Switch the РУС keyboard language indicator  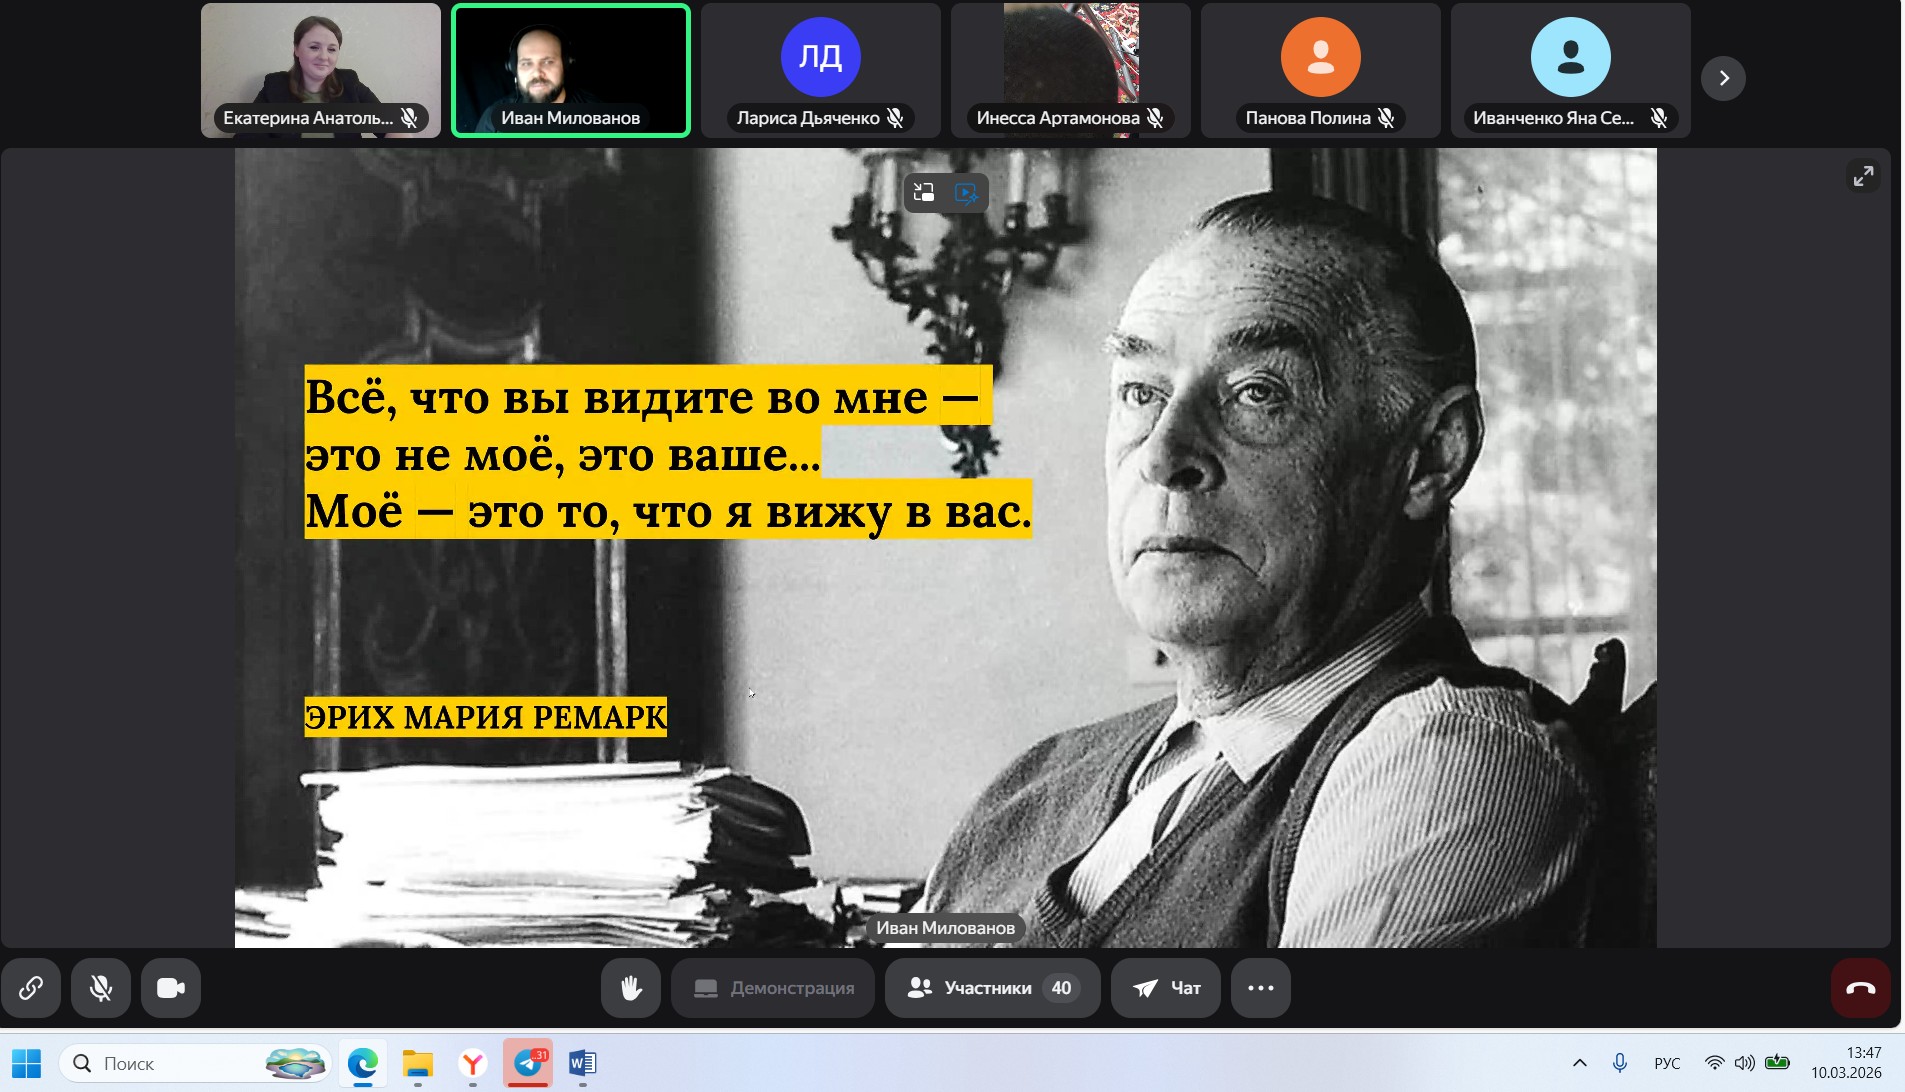click(1667, 1063)
